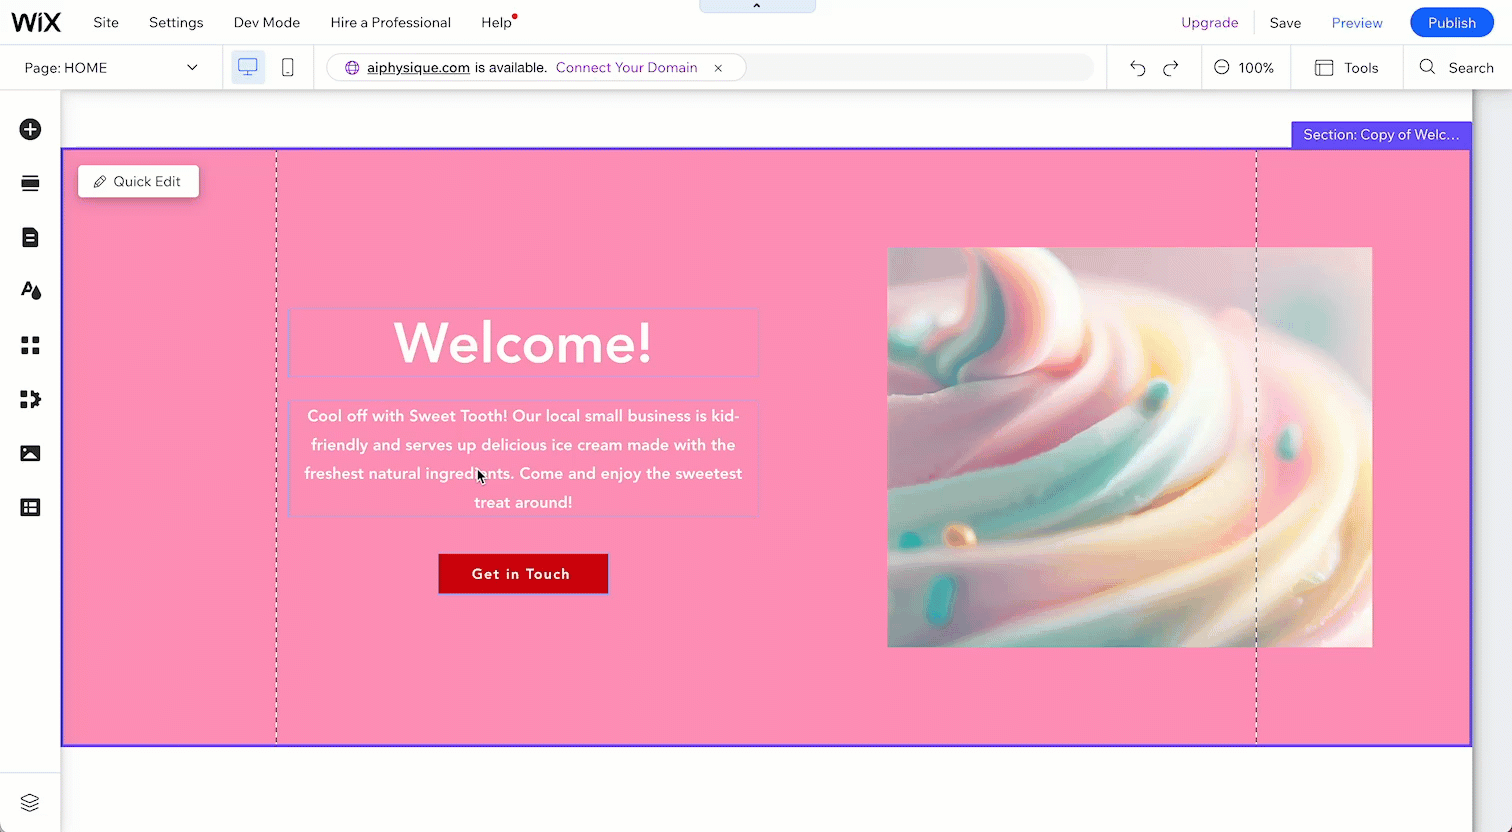Click the Preview button

coord(1357,23)
